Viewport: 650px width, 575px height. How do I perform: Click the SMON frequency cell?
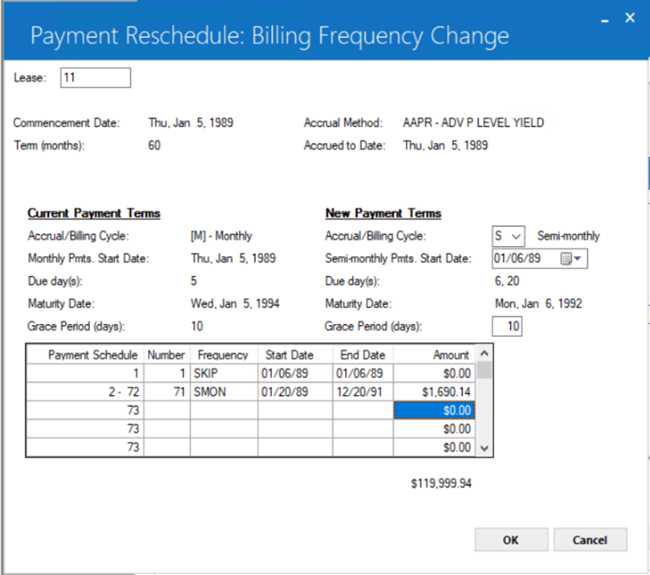pyautogui.click(x=224, y=392)
